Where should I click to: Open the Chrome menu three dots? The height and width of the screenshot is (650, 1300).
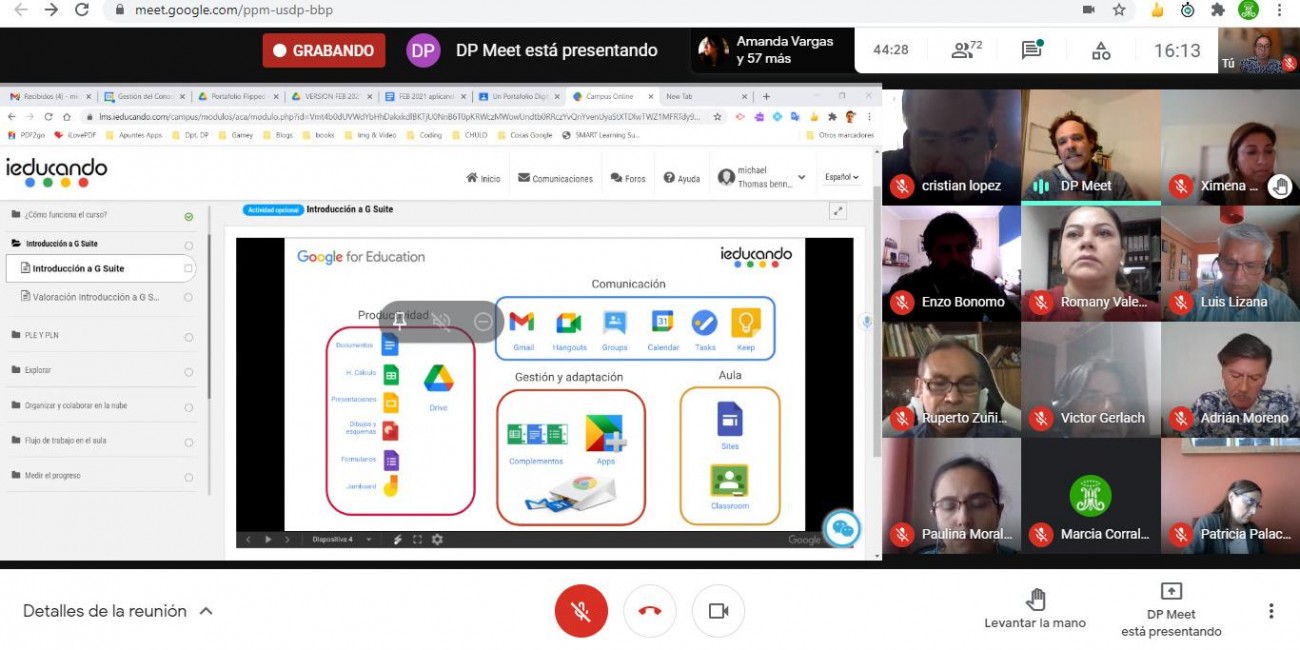coord(1279,10)
